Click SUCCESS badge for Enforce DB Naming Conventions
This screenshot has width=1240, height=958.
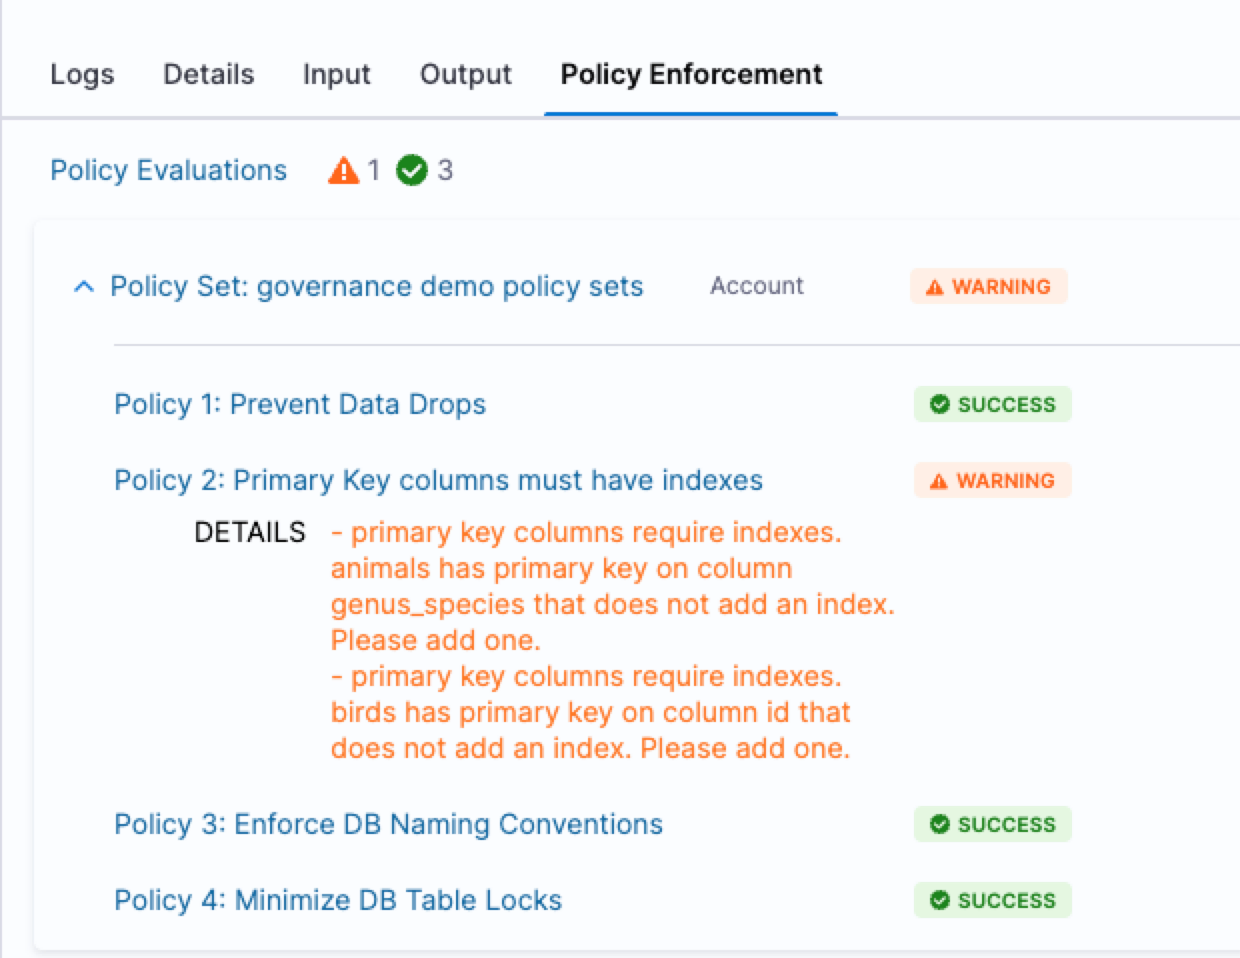coord(993,824)
